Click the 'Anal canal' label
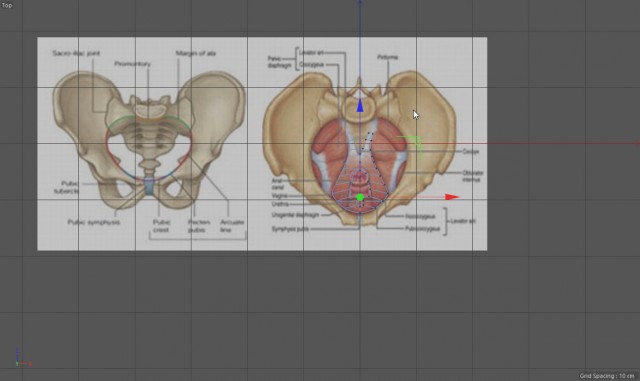This screenshot has width=640, height=381. click(278, 184)
